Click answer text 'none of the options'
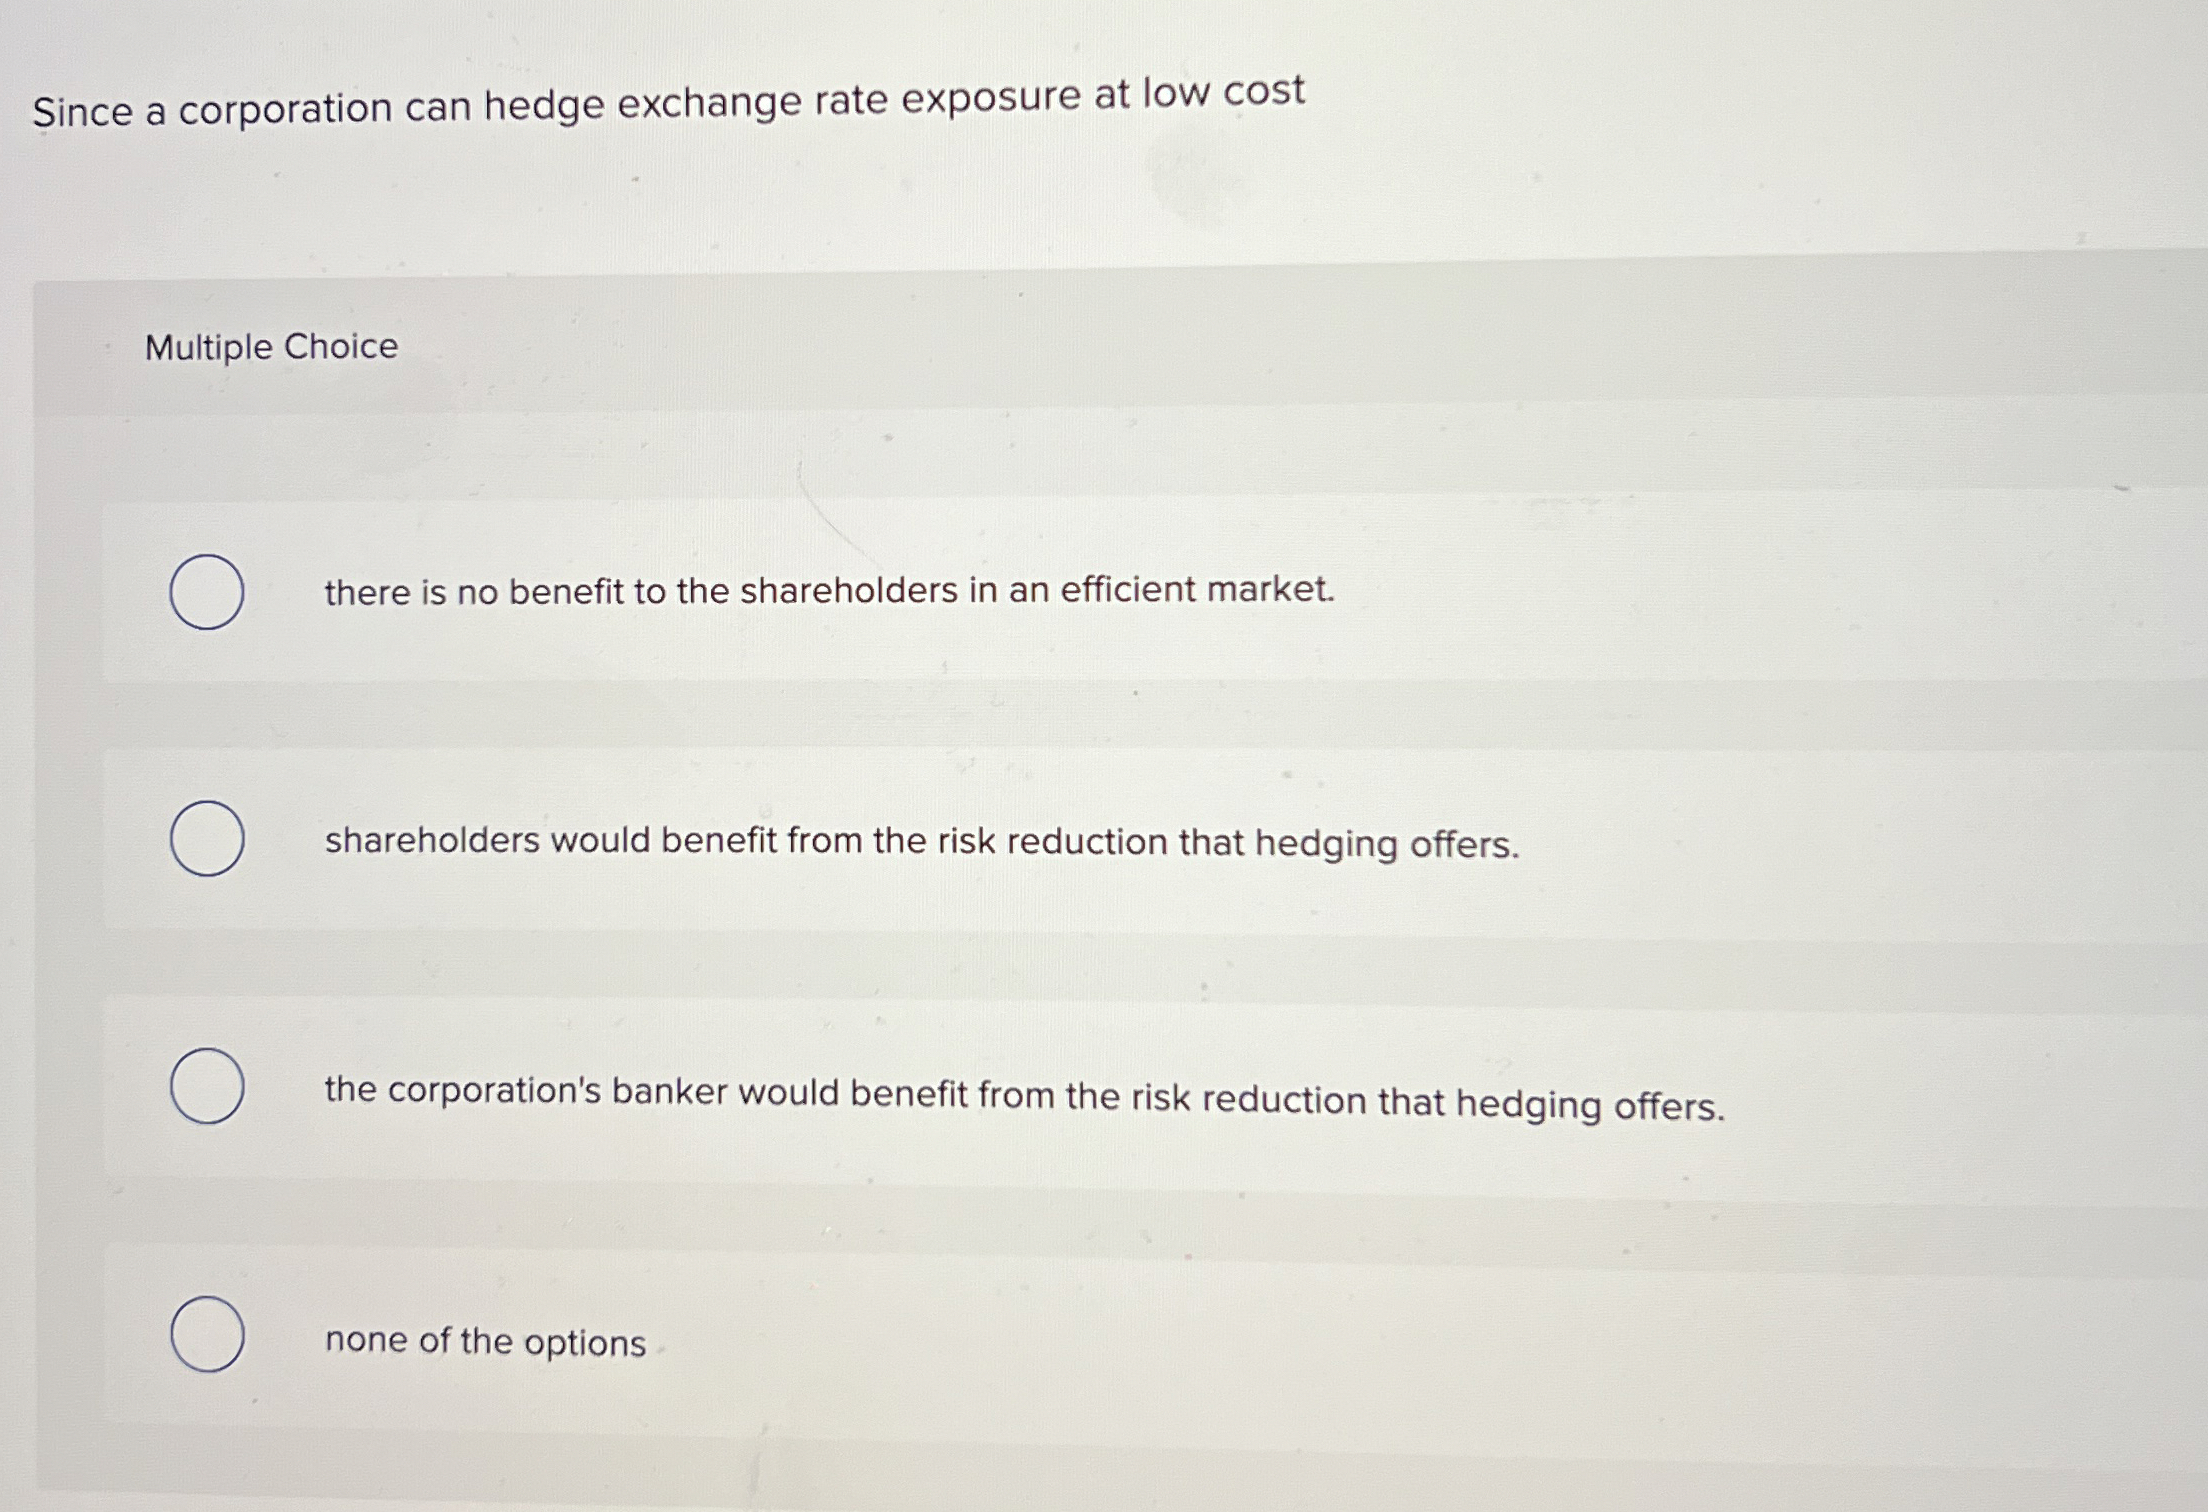The image size is (2208, 1512). coord(485,1341)
